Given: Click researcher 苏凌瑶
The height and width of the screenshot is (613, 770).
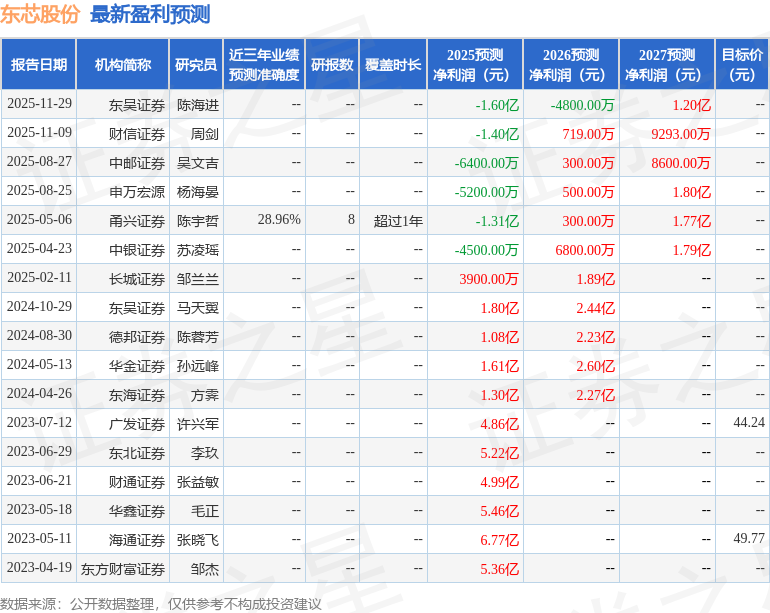Looking at the screenshot, I should (x=197, y=250).
